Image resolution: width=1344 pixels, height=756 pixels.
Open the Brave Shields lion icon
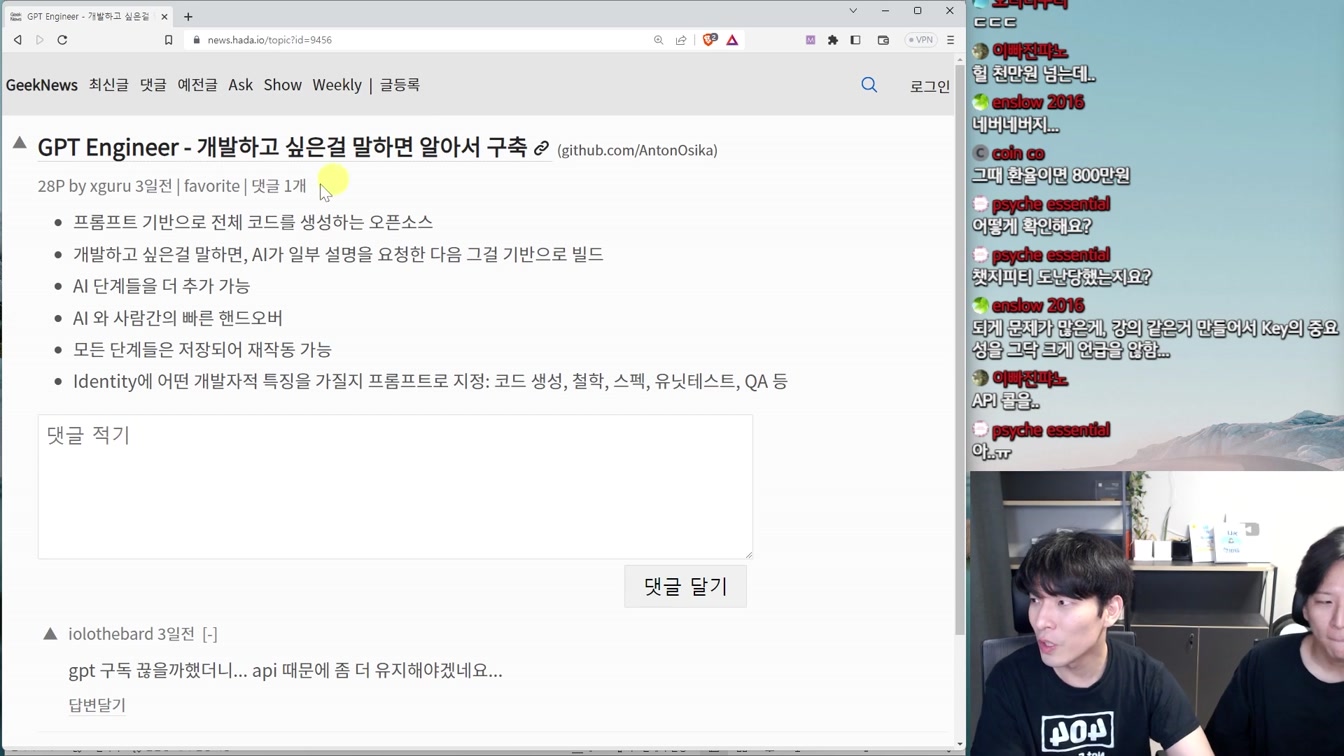(709, 40)
